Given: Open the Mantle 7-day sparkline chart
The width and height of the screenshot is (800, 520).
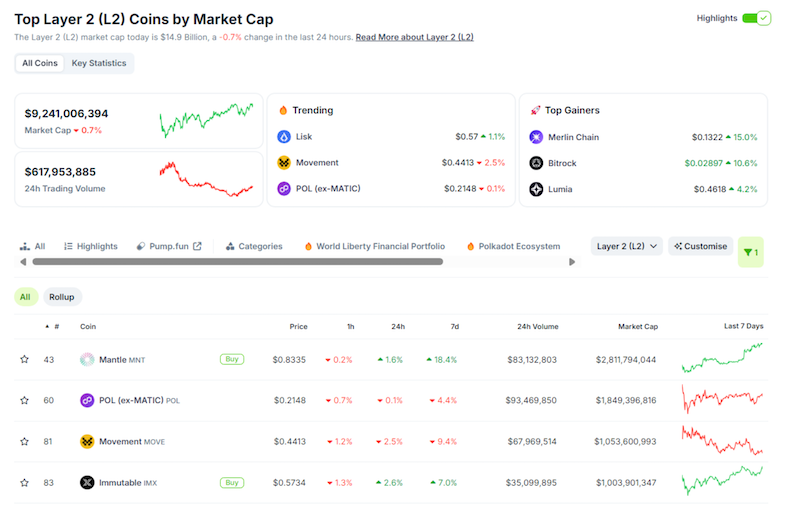Looking at the screenshot, I should pos(722,357).
